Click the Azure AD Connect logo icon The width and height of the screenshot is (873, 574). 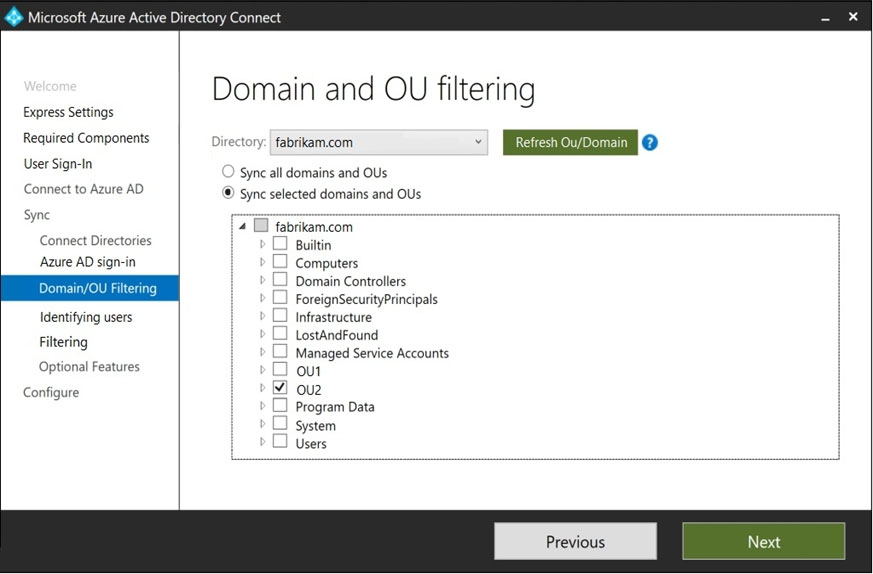(x=13, y=17)
